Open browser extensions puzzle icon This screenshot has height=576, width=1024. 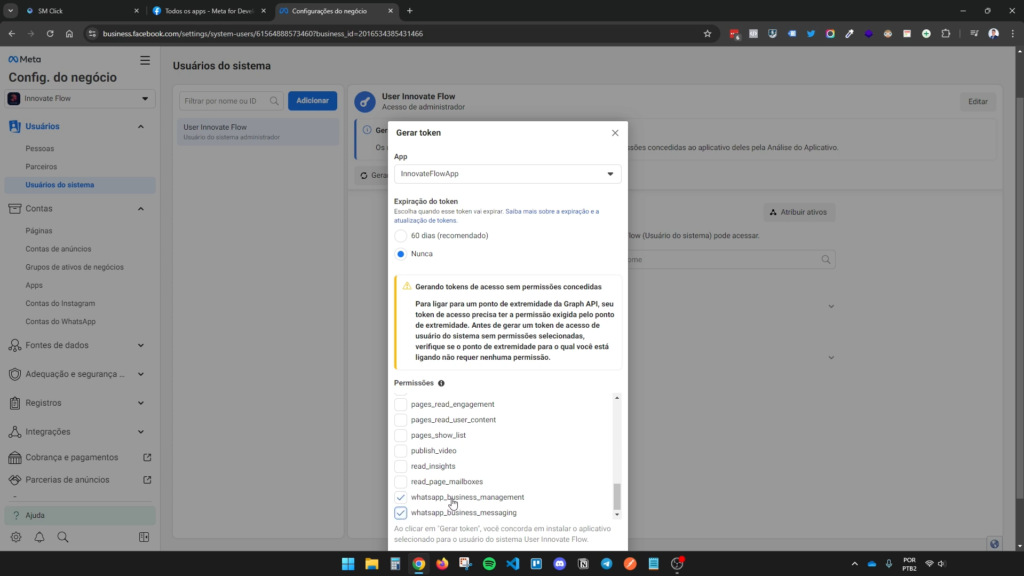pos(946,34)
